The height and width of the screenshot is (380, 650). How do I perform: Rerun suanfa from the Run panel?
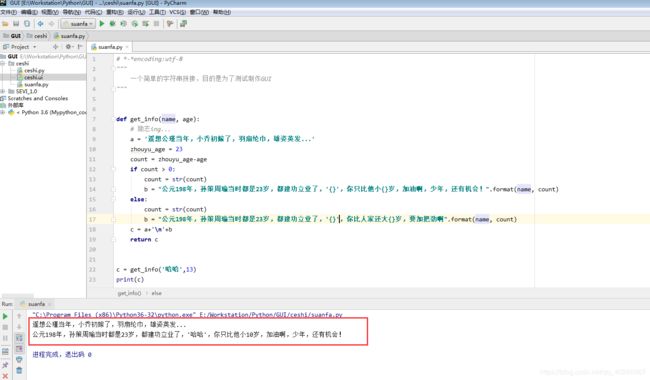pos(5,317)
